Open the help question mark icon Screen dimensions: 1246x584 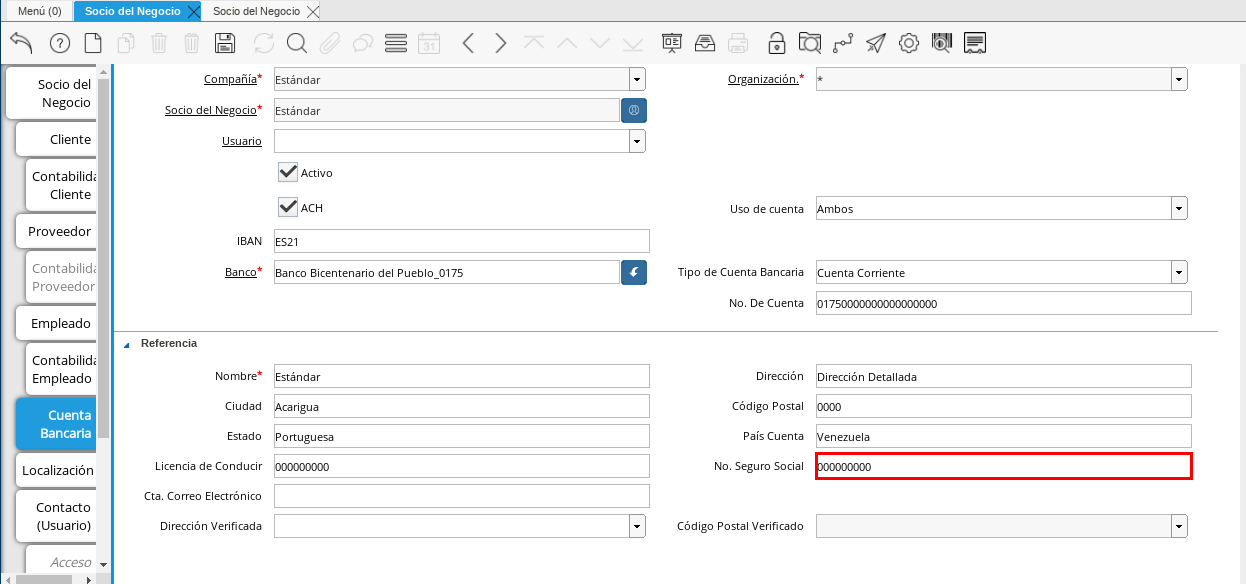[x=59, y=43]
